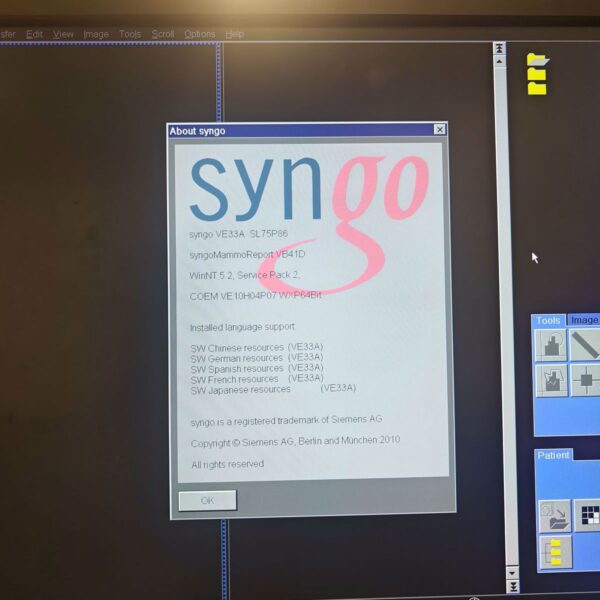Click the 'Copyright © Siemens AG' line
Viewport: 600px width, 600px height.
[x=295, y=442]
